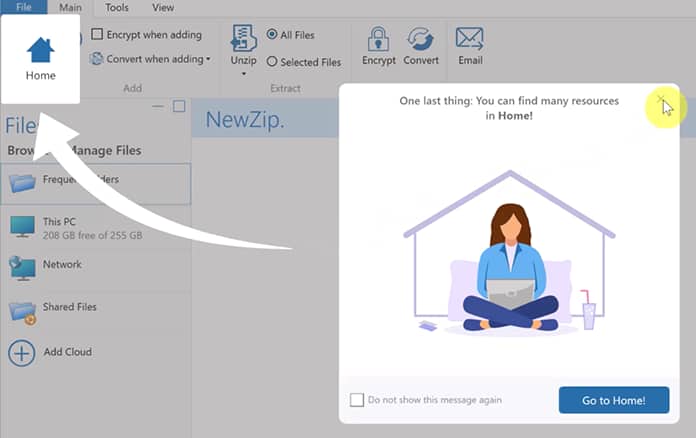Screen dimensions: 696x438
Task: Open the dropdown arrow under Unzip
Action: pyautogui.click(x=243, y=74)
